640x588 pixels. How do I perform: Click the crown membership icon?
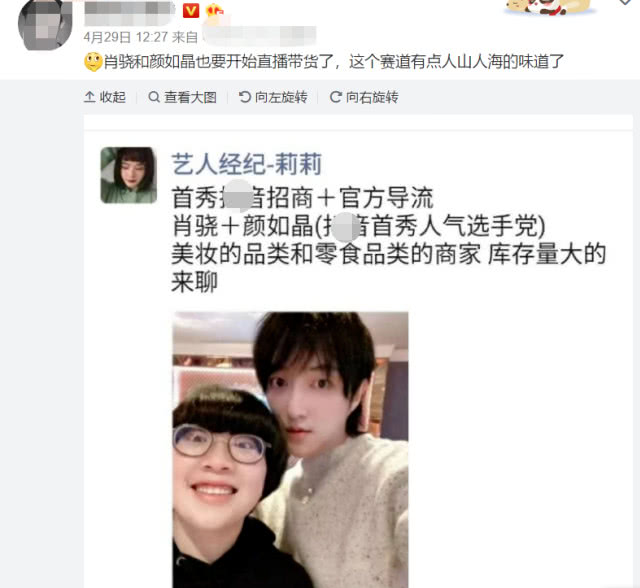(x=215, y=10)
